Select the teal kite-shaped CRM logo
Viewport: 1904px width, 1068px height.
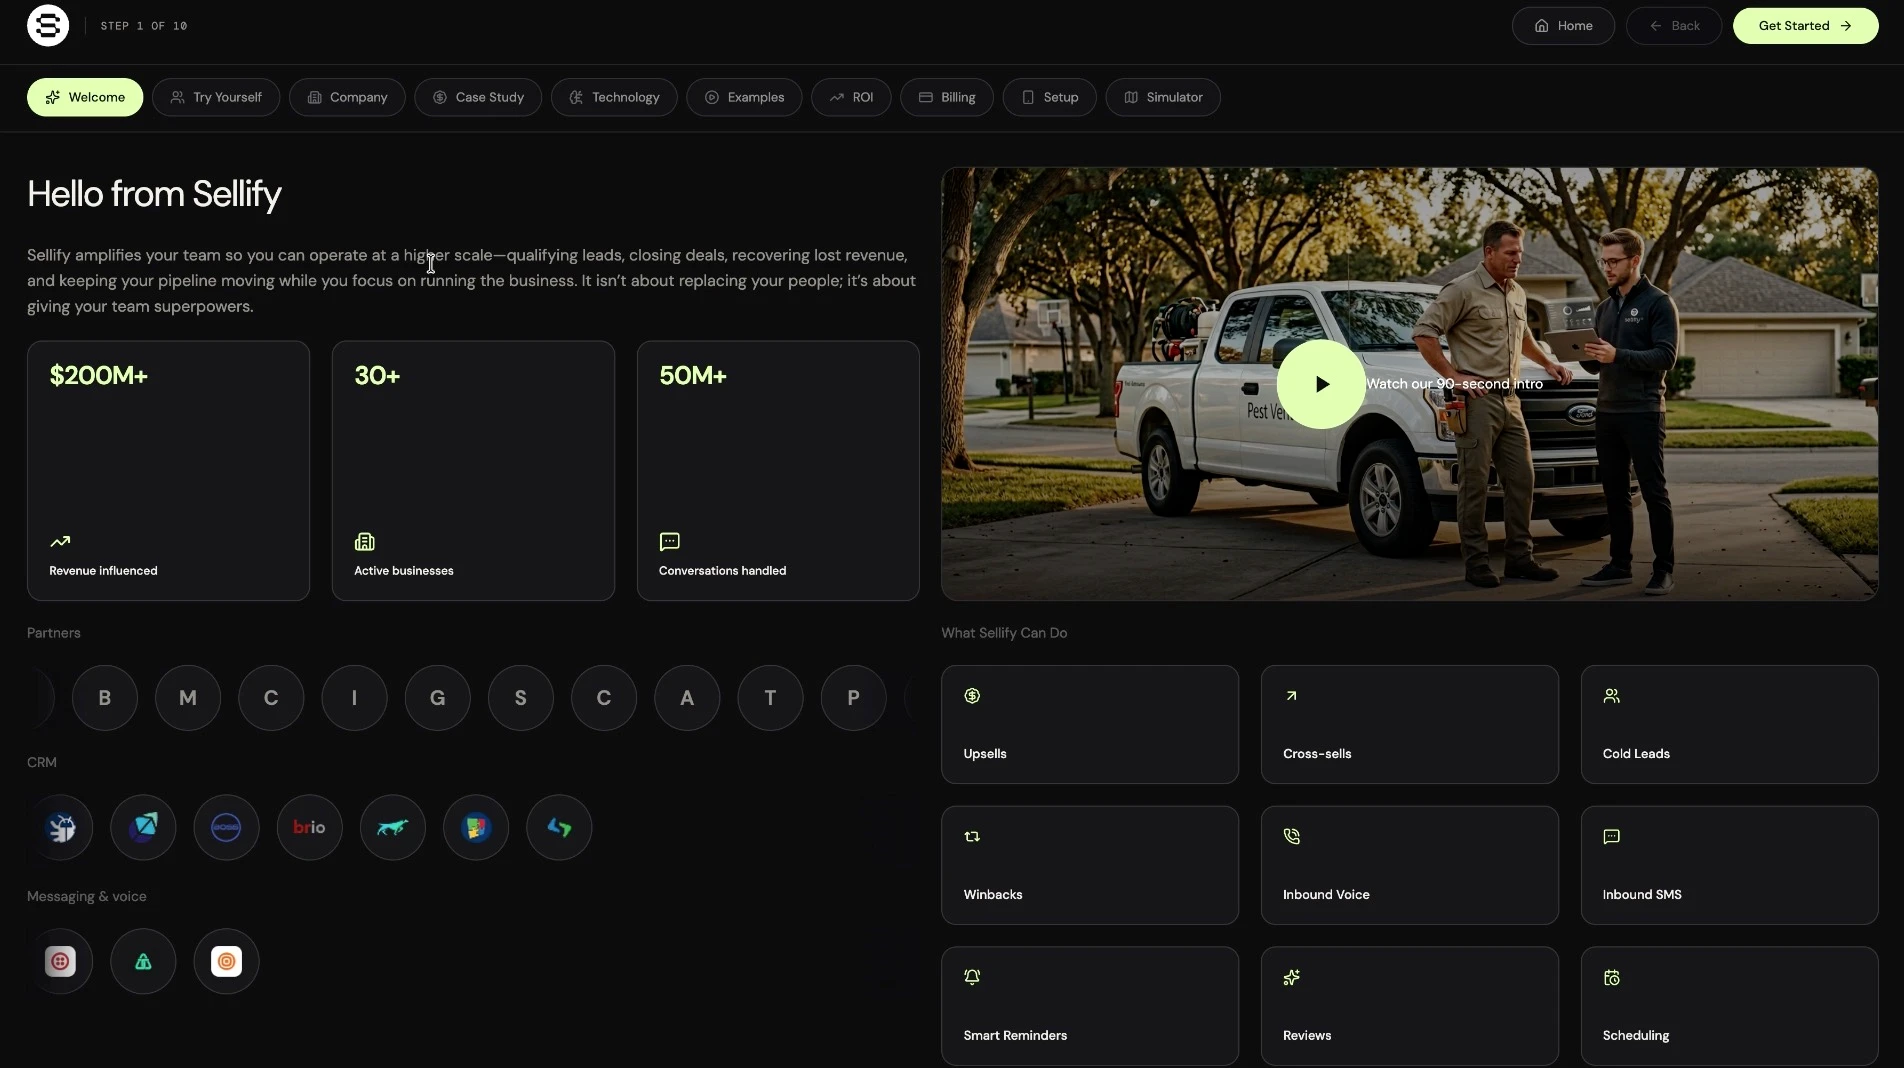pos(143,828)
